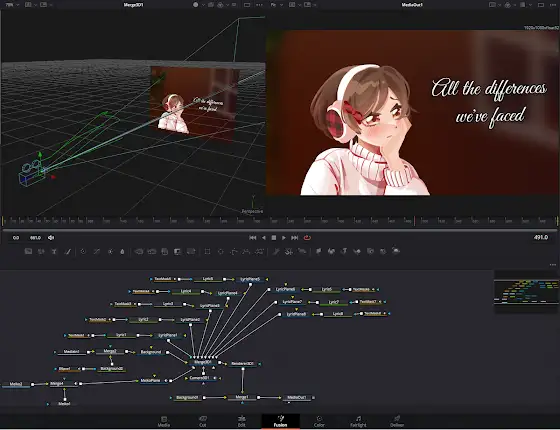
Task: Switch to the Media page
Action: tap(164, 421)
